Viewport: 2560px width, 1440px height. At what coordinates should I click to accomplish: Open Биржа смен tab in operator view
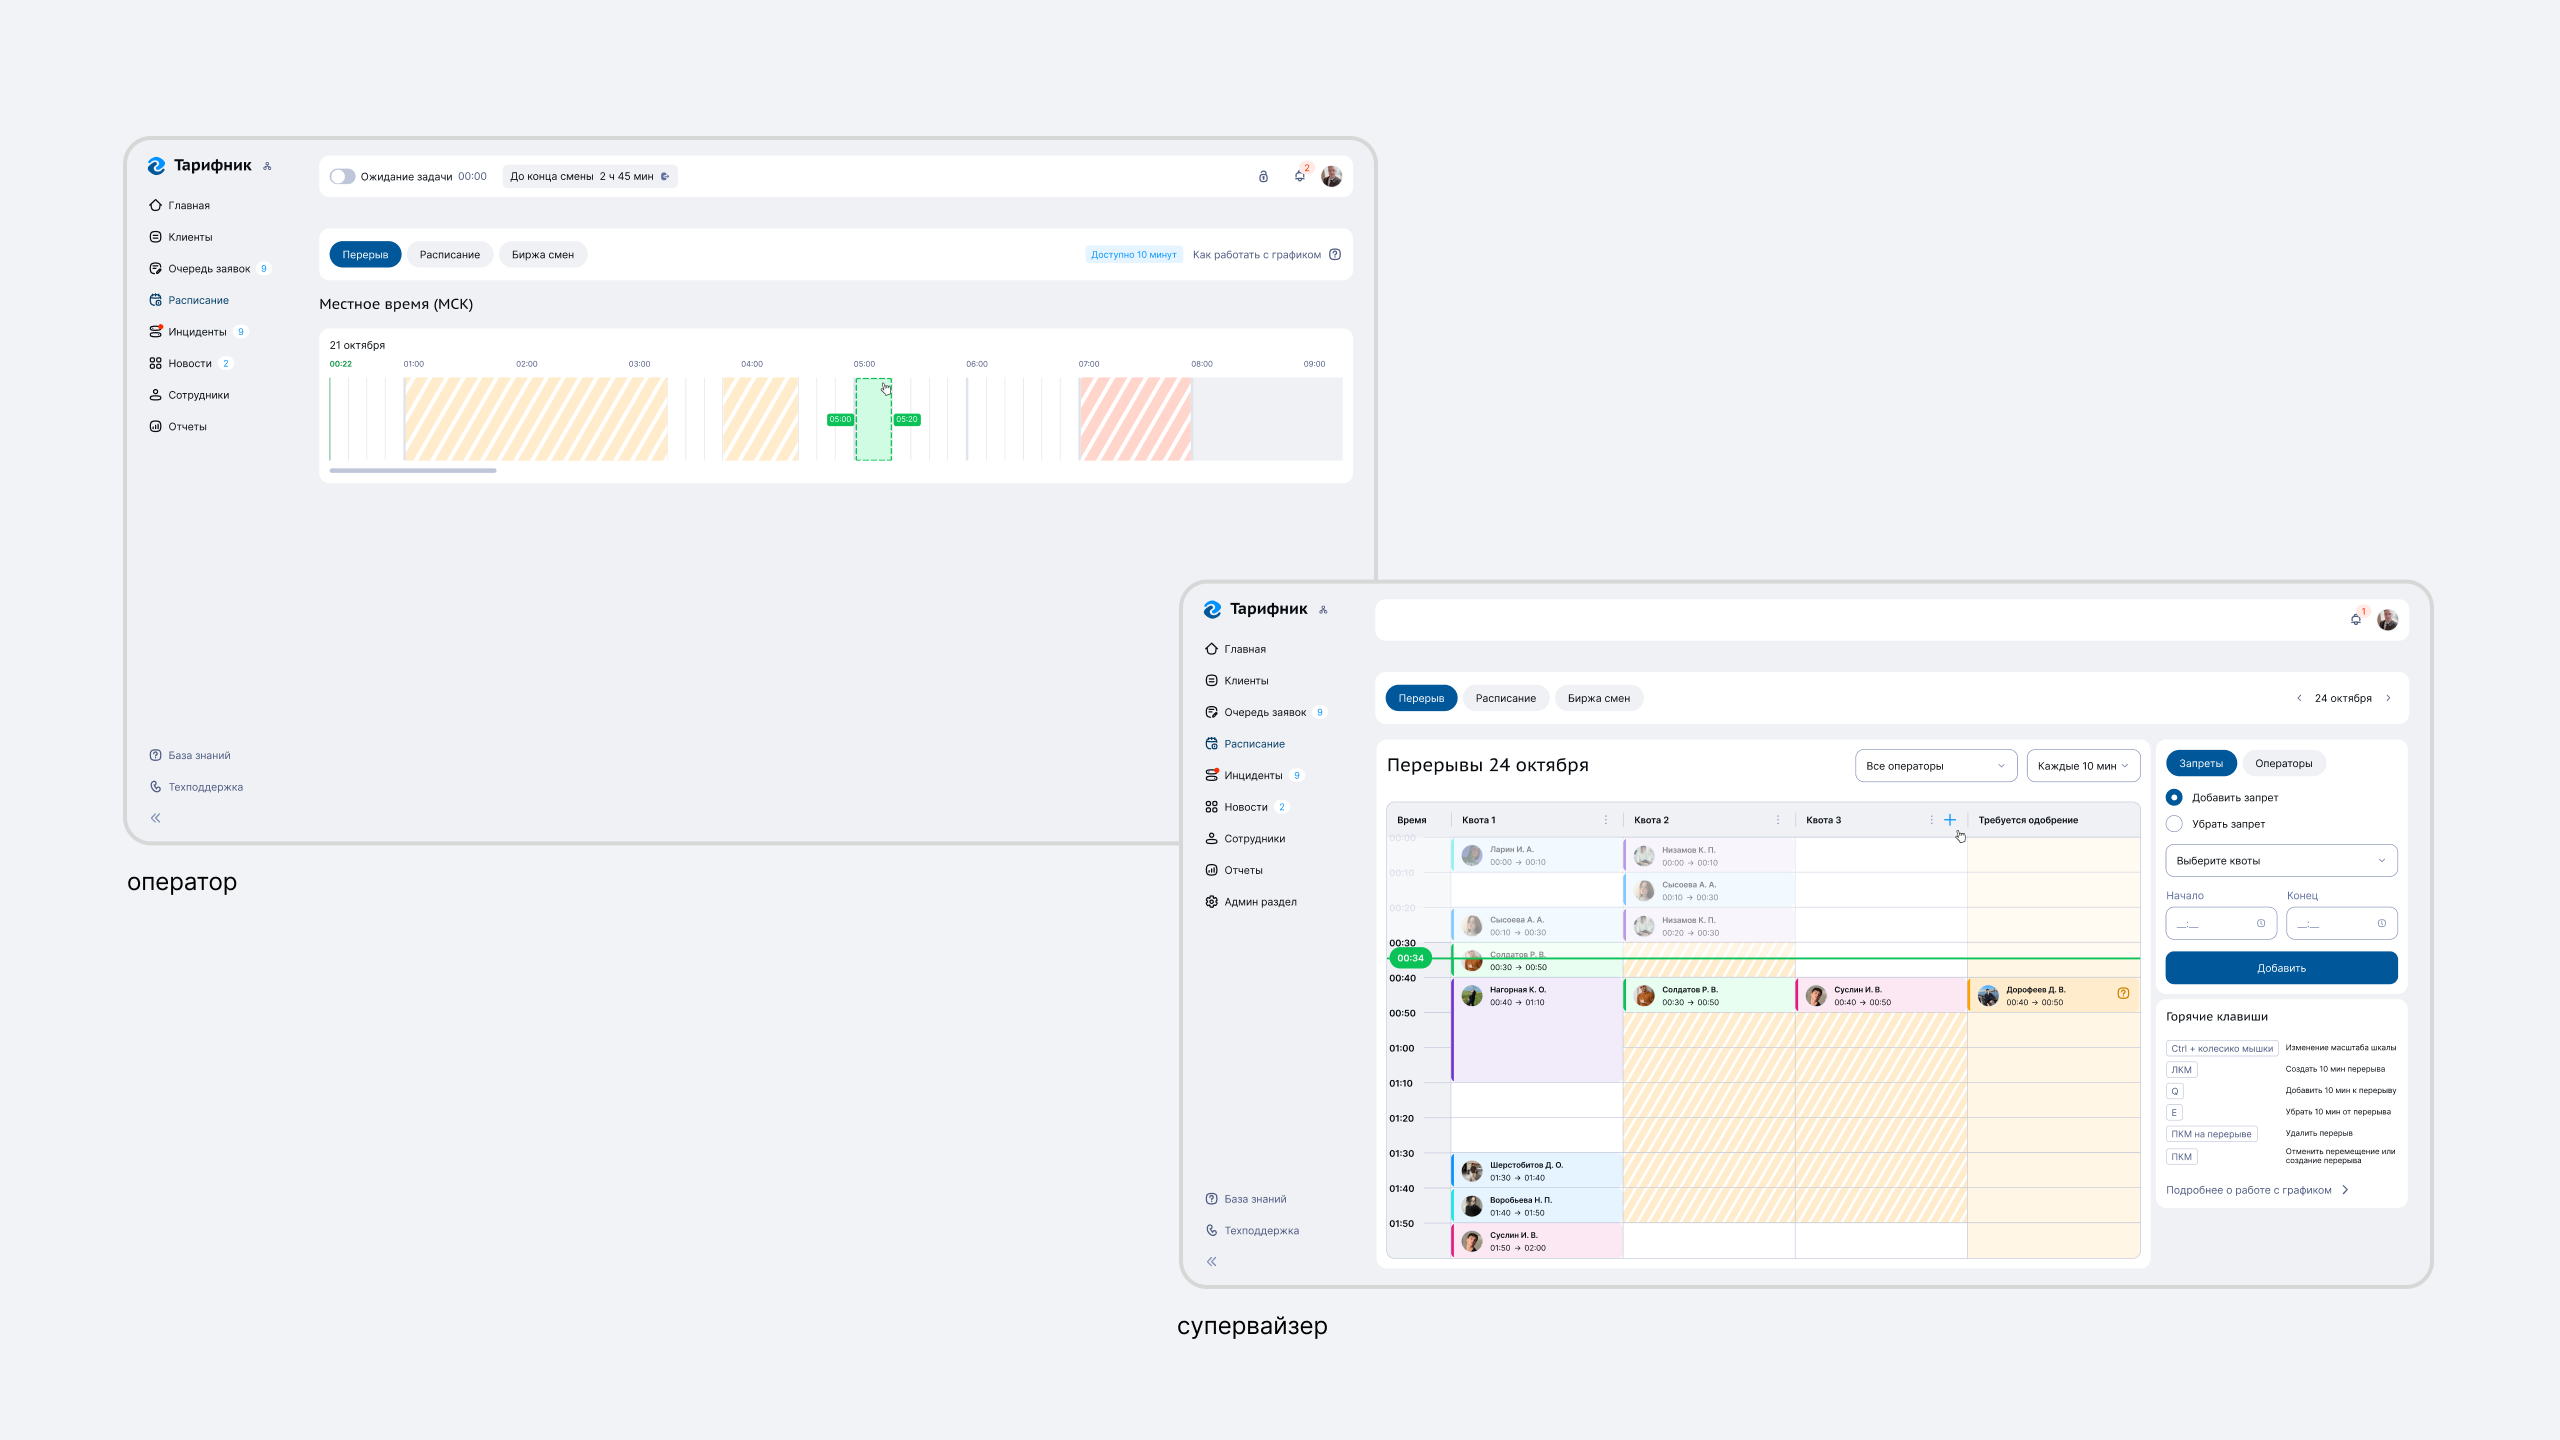[542, 255]
